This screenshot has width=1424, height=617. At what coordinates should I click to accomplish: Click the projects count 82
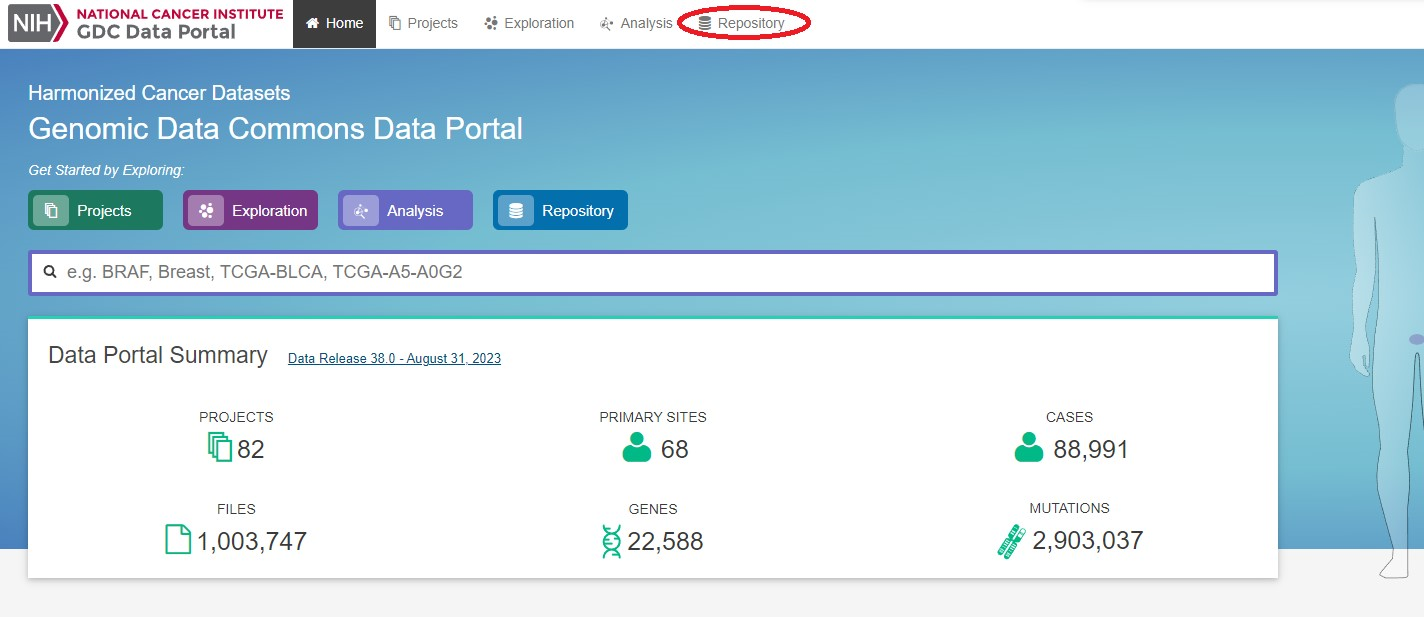click(251, 449)
